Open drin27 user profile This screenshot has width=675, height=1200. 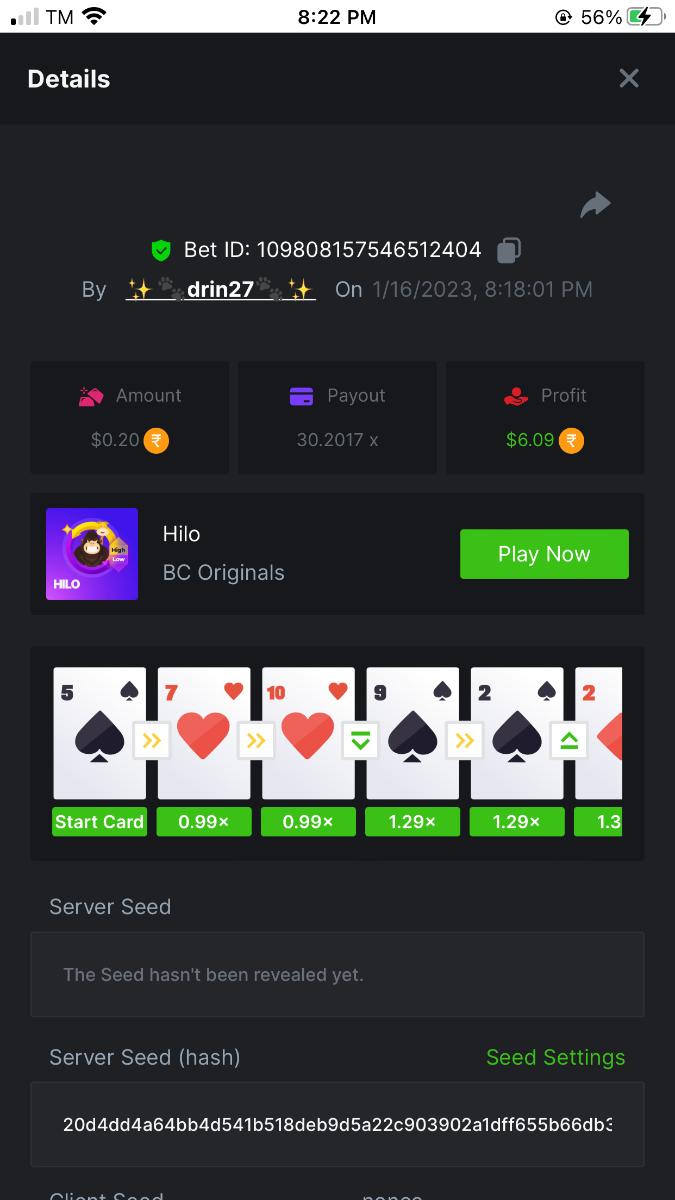pyautogui.click(x=220, y=289)
